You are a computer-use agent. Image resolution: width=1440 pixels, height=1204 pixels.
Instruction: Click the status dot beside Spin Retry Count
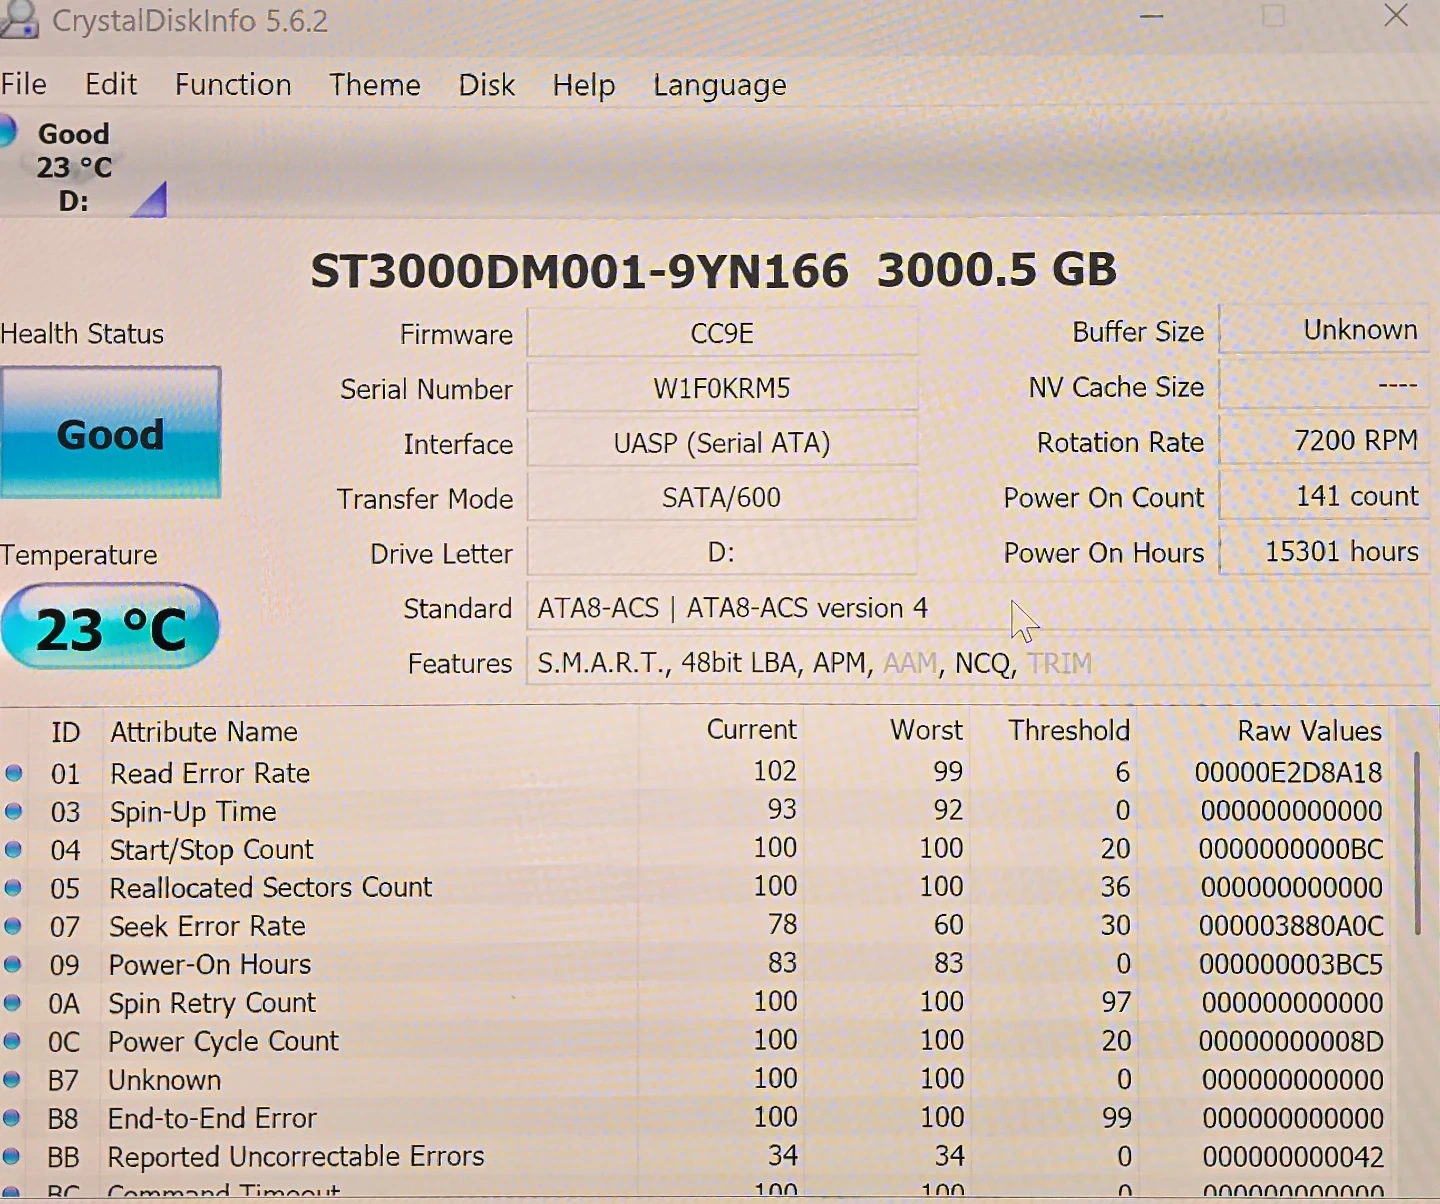12,1003
